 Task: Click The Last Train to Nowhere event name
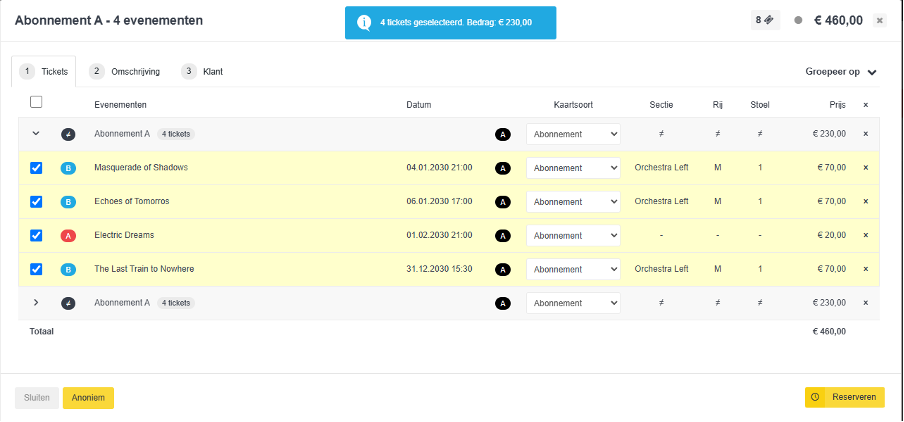[144, 269]
